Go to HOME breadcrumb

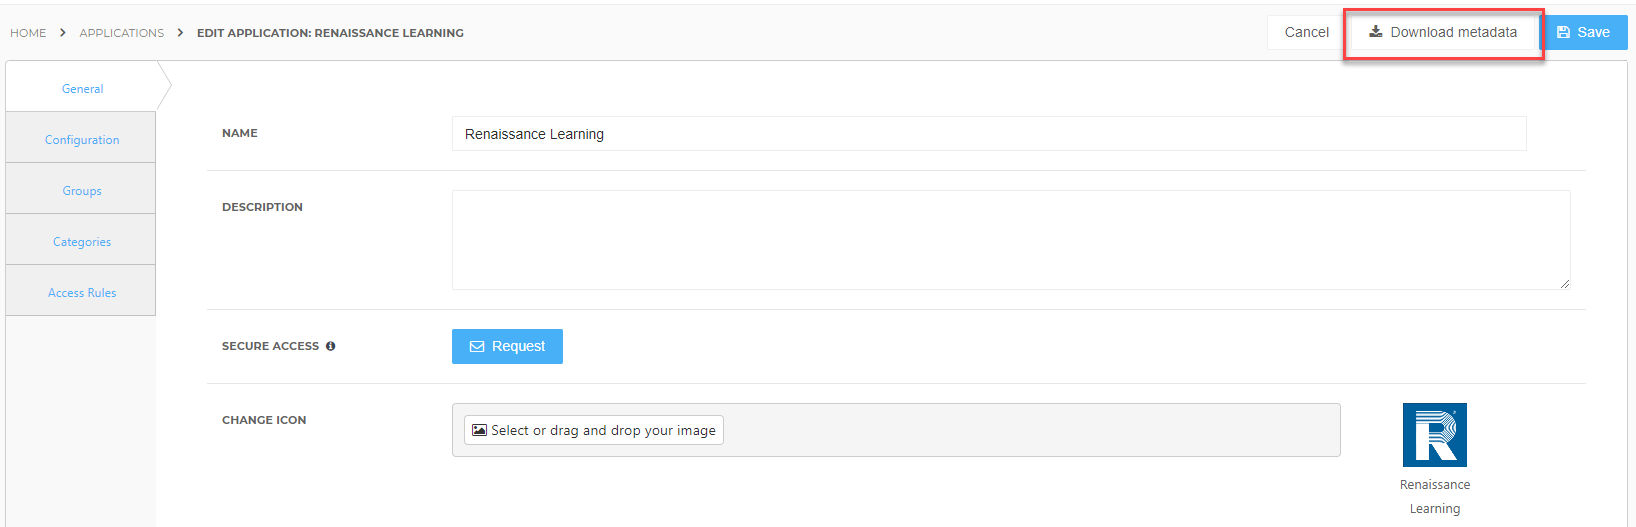28,33
